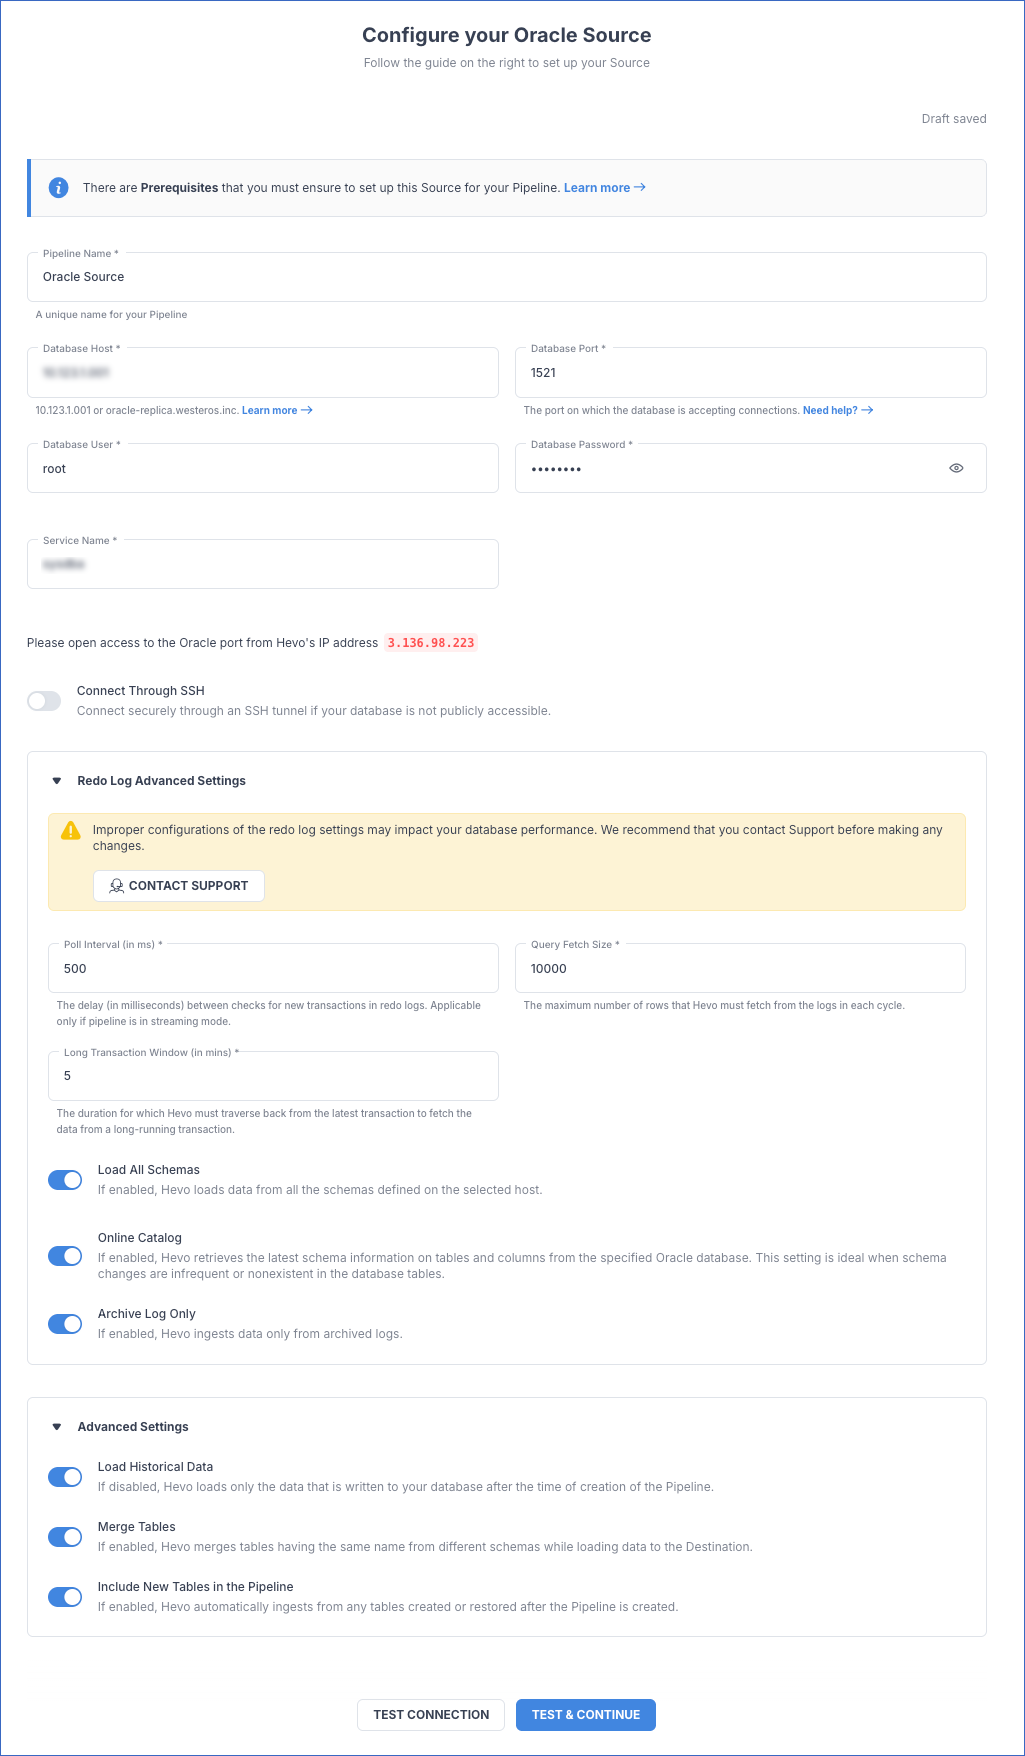Switch off Archive Log Only toggle

[x=65, y=1324]
